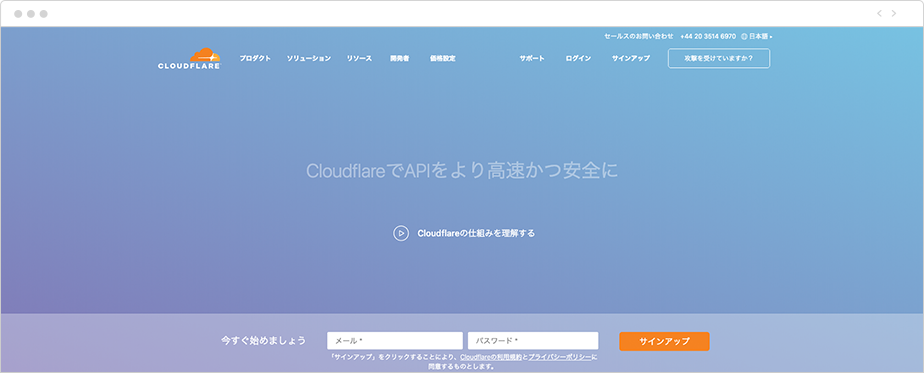Click the phone number +44 20 3514 6970
Image resolution: width=924 pixels, height=373 pixels.
[x=708, y=37]
